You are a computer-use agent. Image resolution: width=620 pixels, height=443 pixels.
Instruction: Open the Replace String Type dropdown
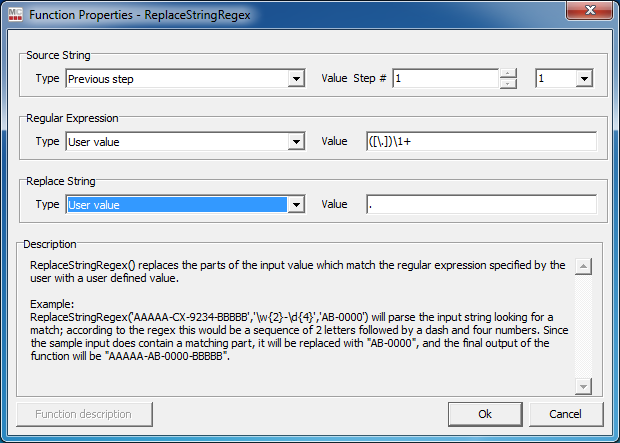point(296,204)
